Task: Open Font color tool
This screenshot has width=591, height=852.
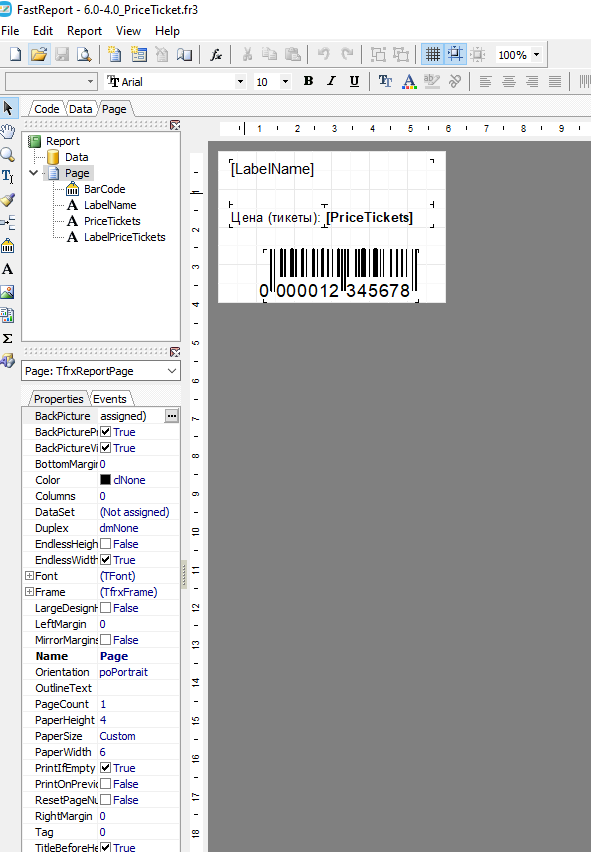Action: tap(409, 82)
